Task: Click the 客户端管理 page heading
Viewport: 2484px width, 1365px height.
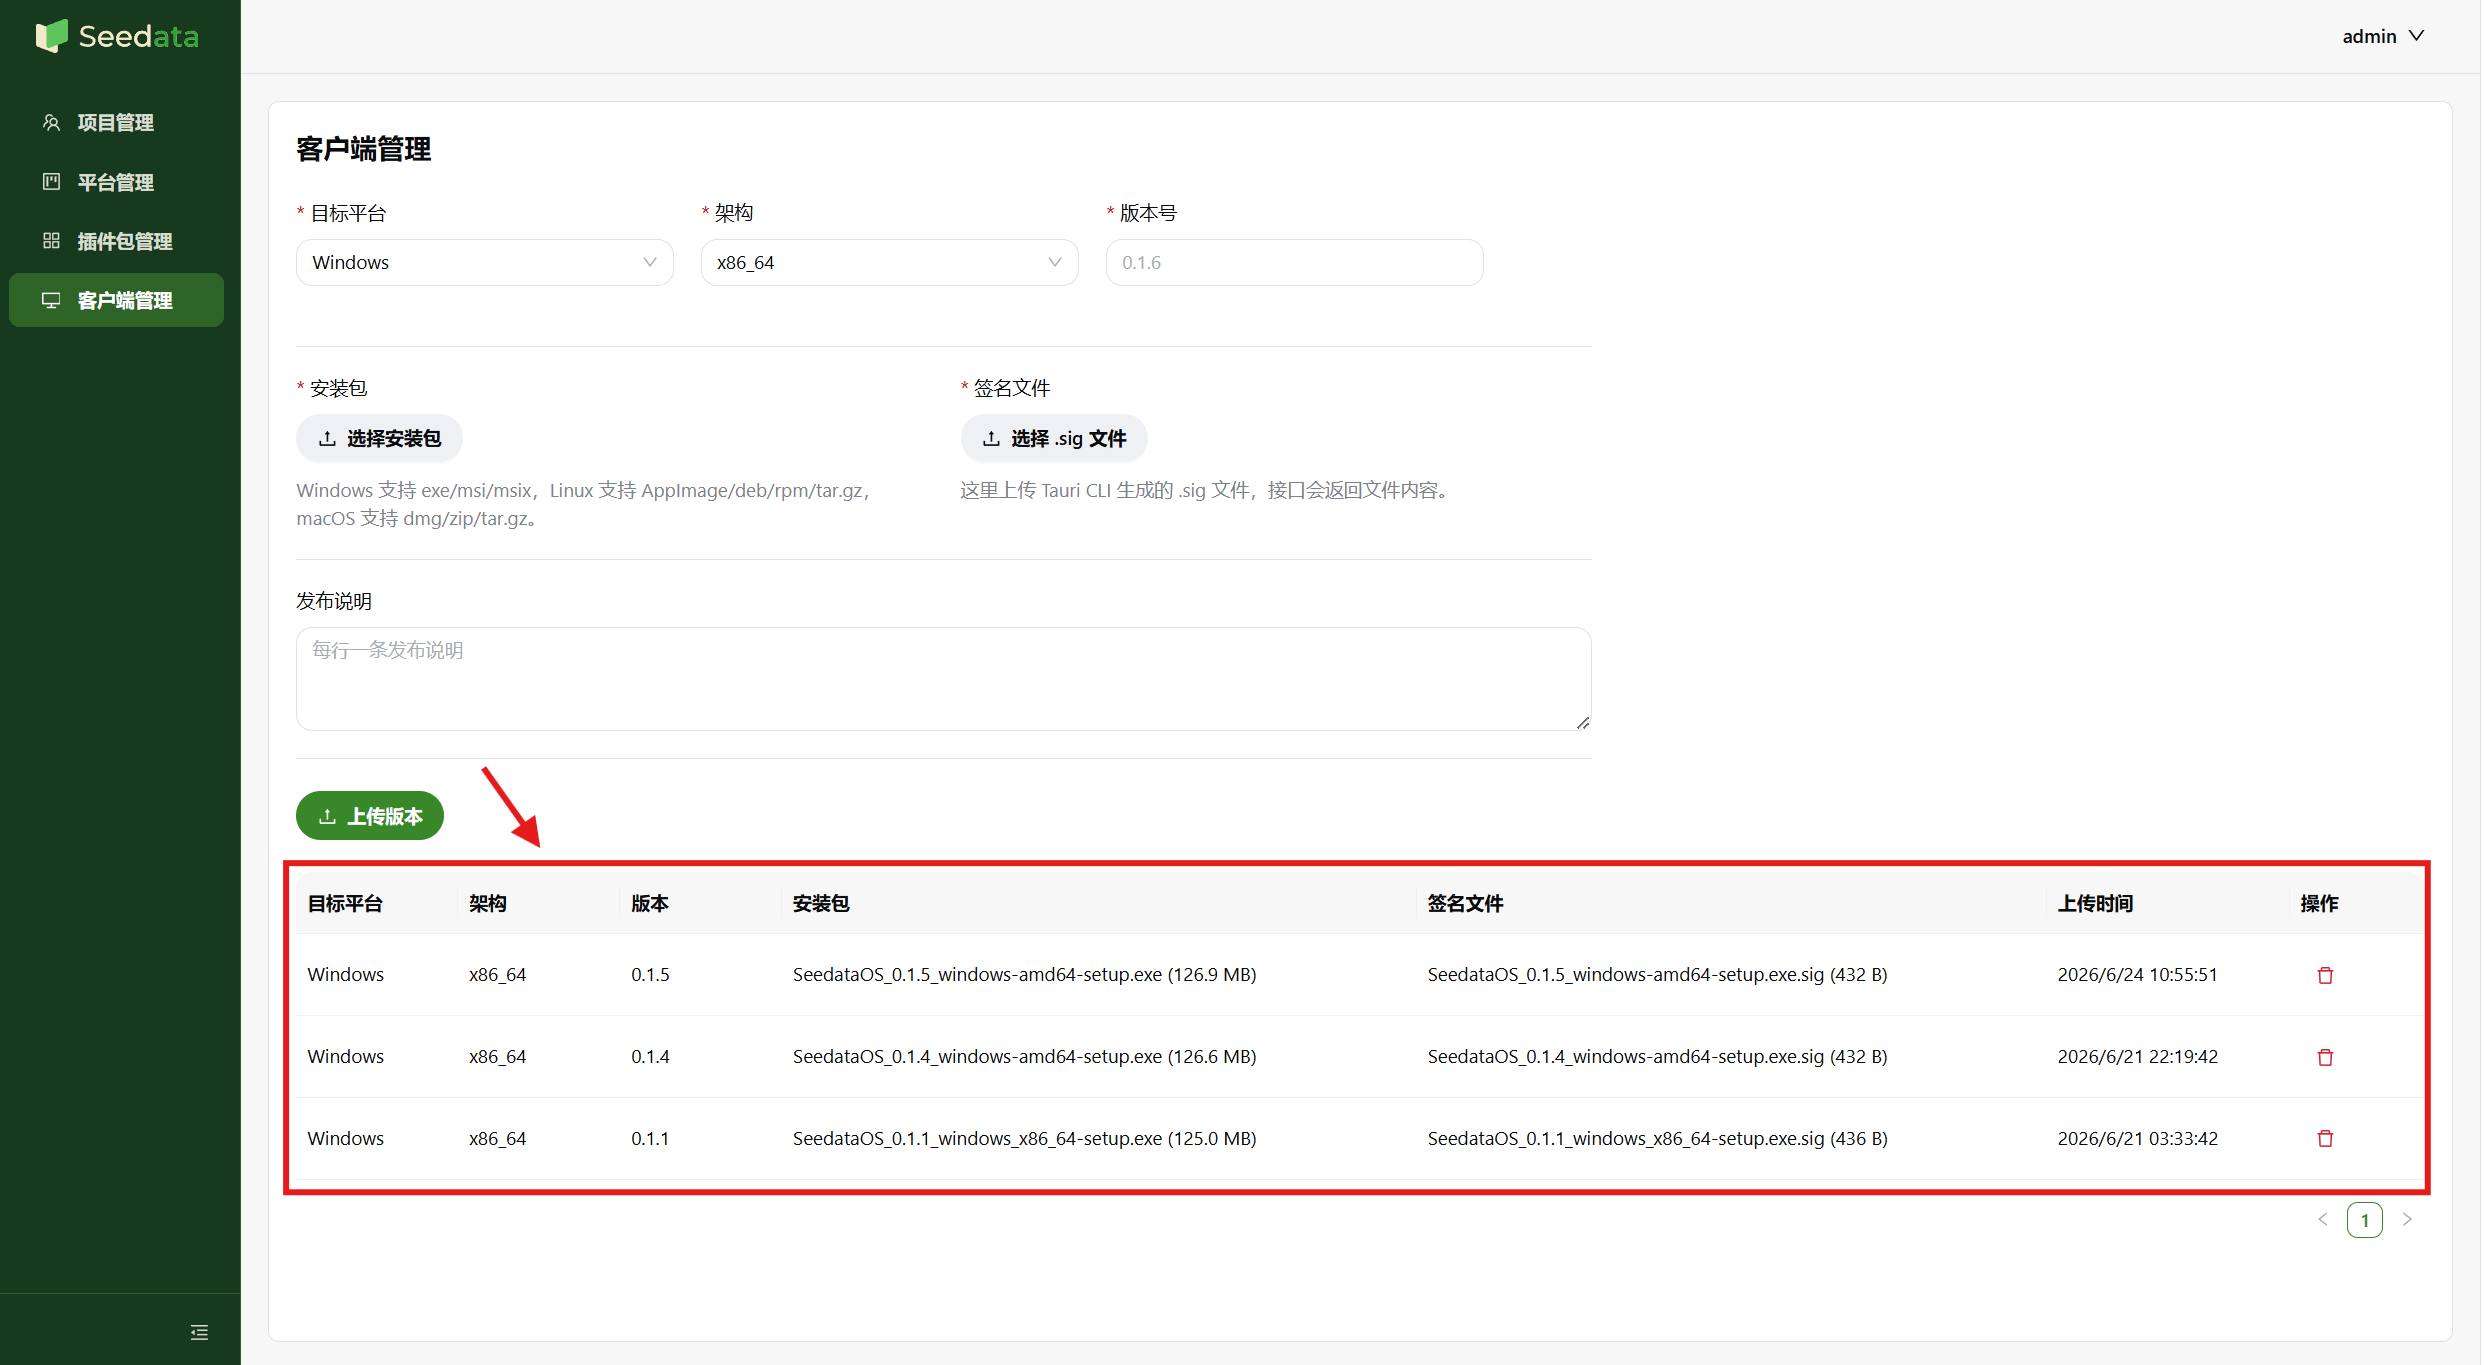Action: coord(363,149)
